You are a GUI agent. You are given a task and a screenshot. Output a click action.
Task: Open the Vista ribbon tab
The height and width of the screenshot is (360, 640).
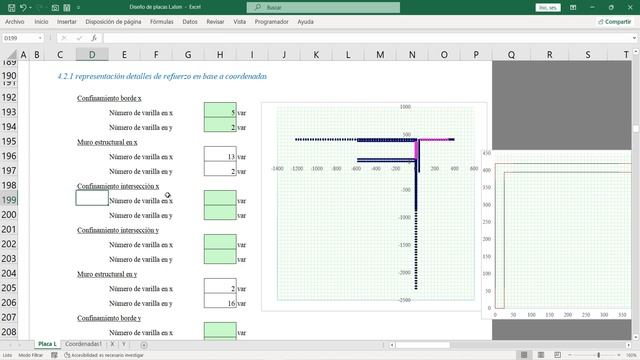click(240, 22)
